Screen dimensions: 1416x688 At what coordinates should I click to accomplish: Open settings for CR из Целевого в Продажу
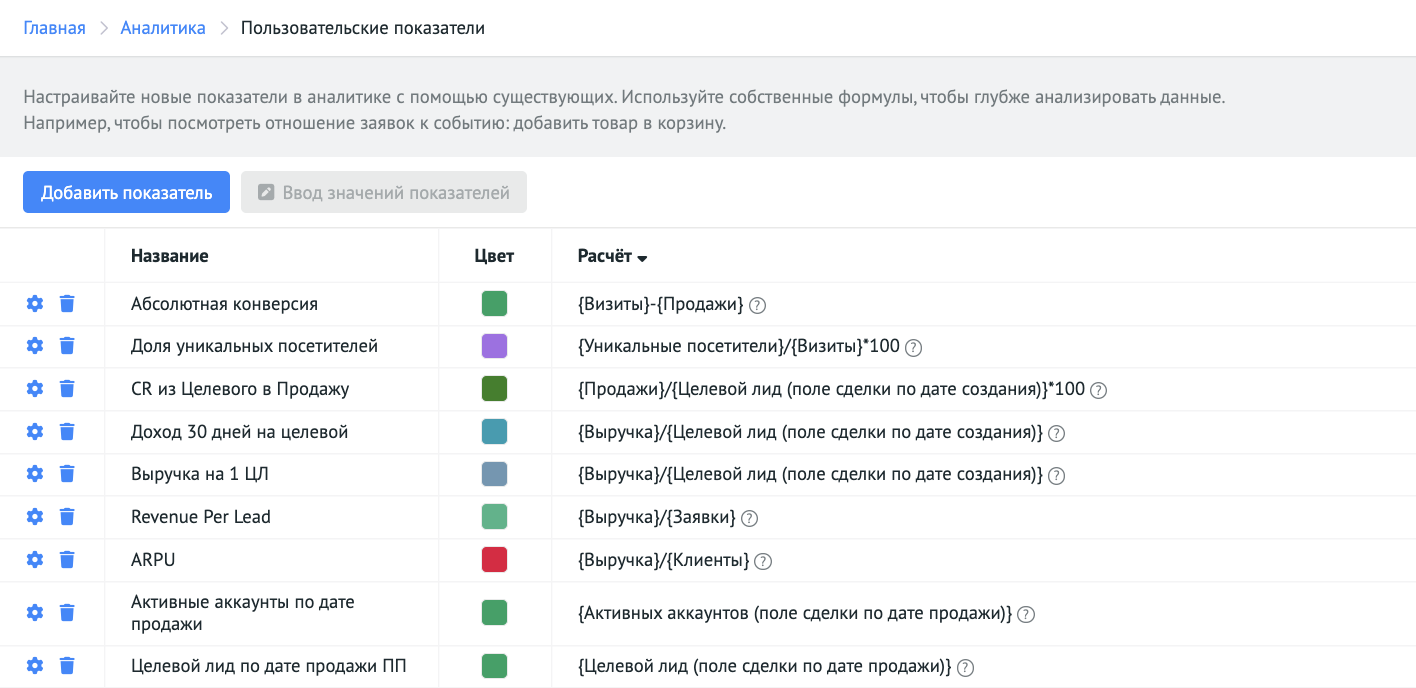click(x=35, y=389)
